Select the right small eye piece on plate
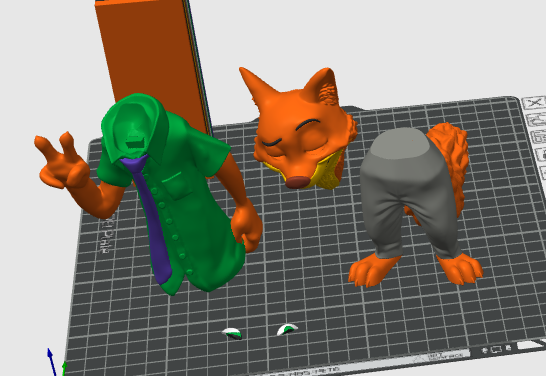This screenshot has width=546, height=376. pyautogui.click(x=287, y=329)
